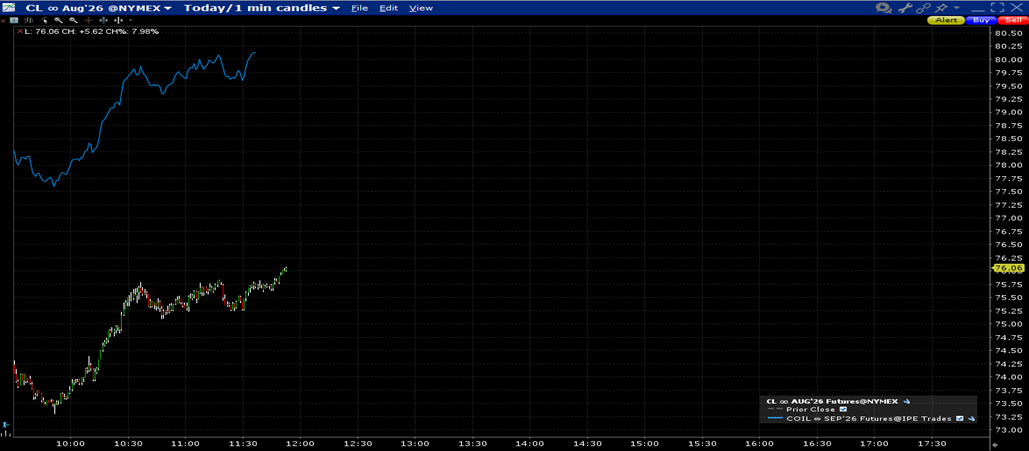Open the small toolbar overflow arrow

click(x=131, y=20)
